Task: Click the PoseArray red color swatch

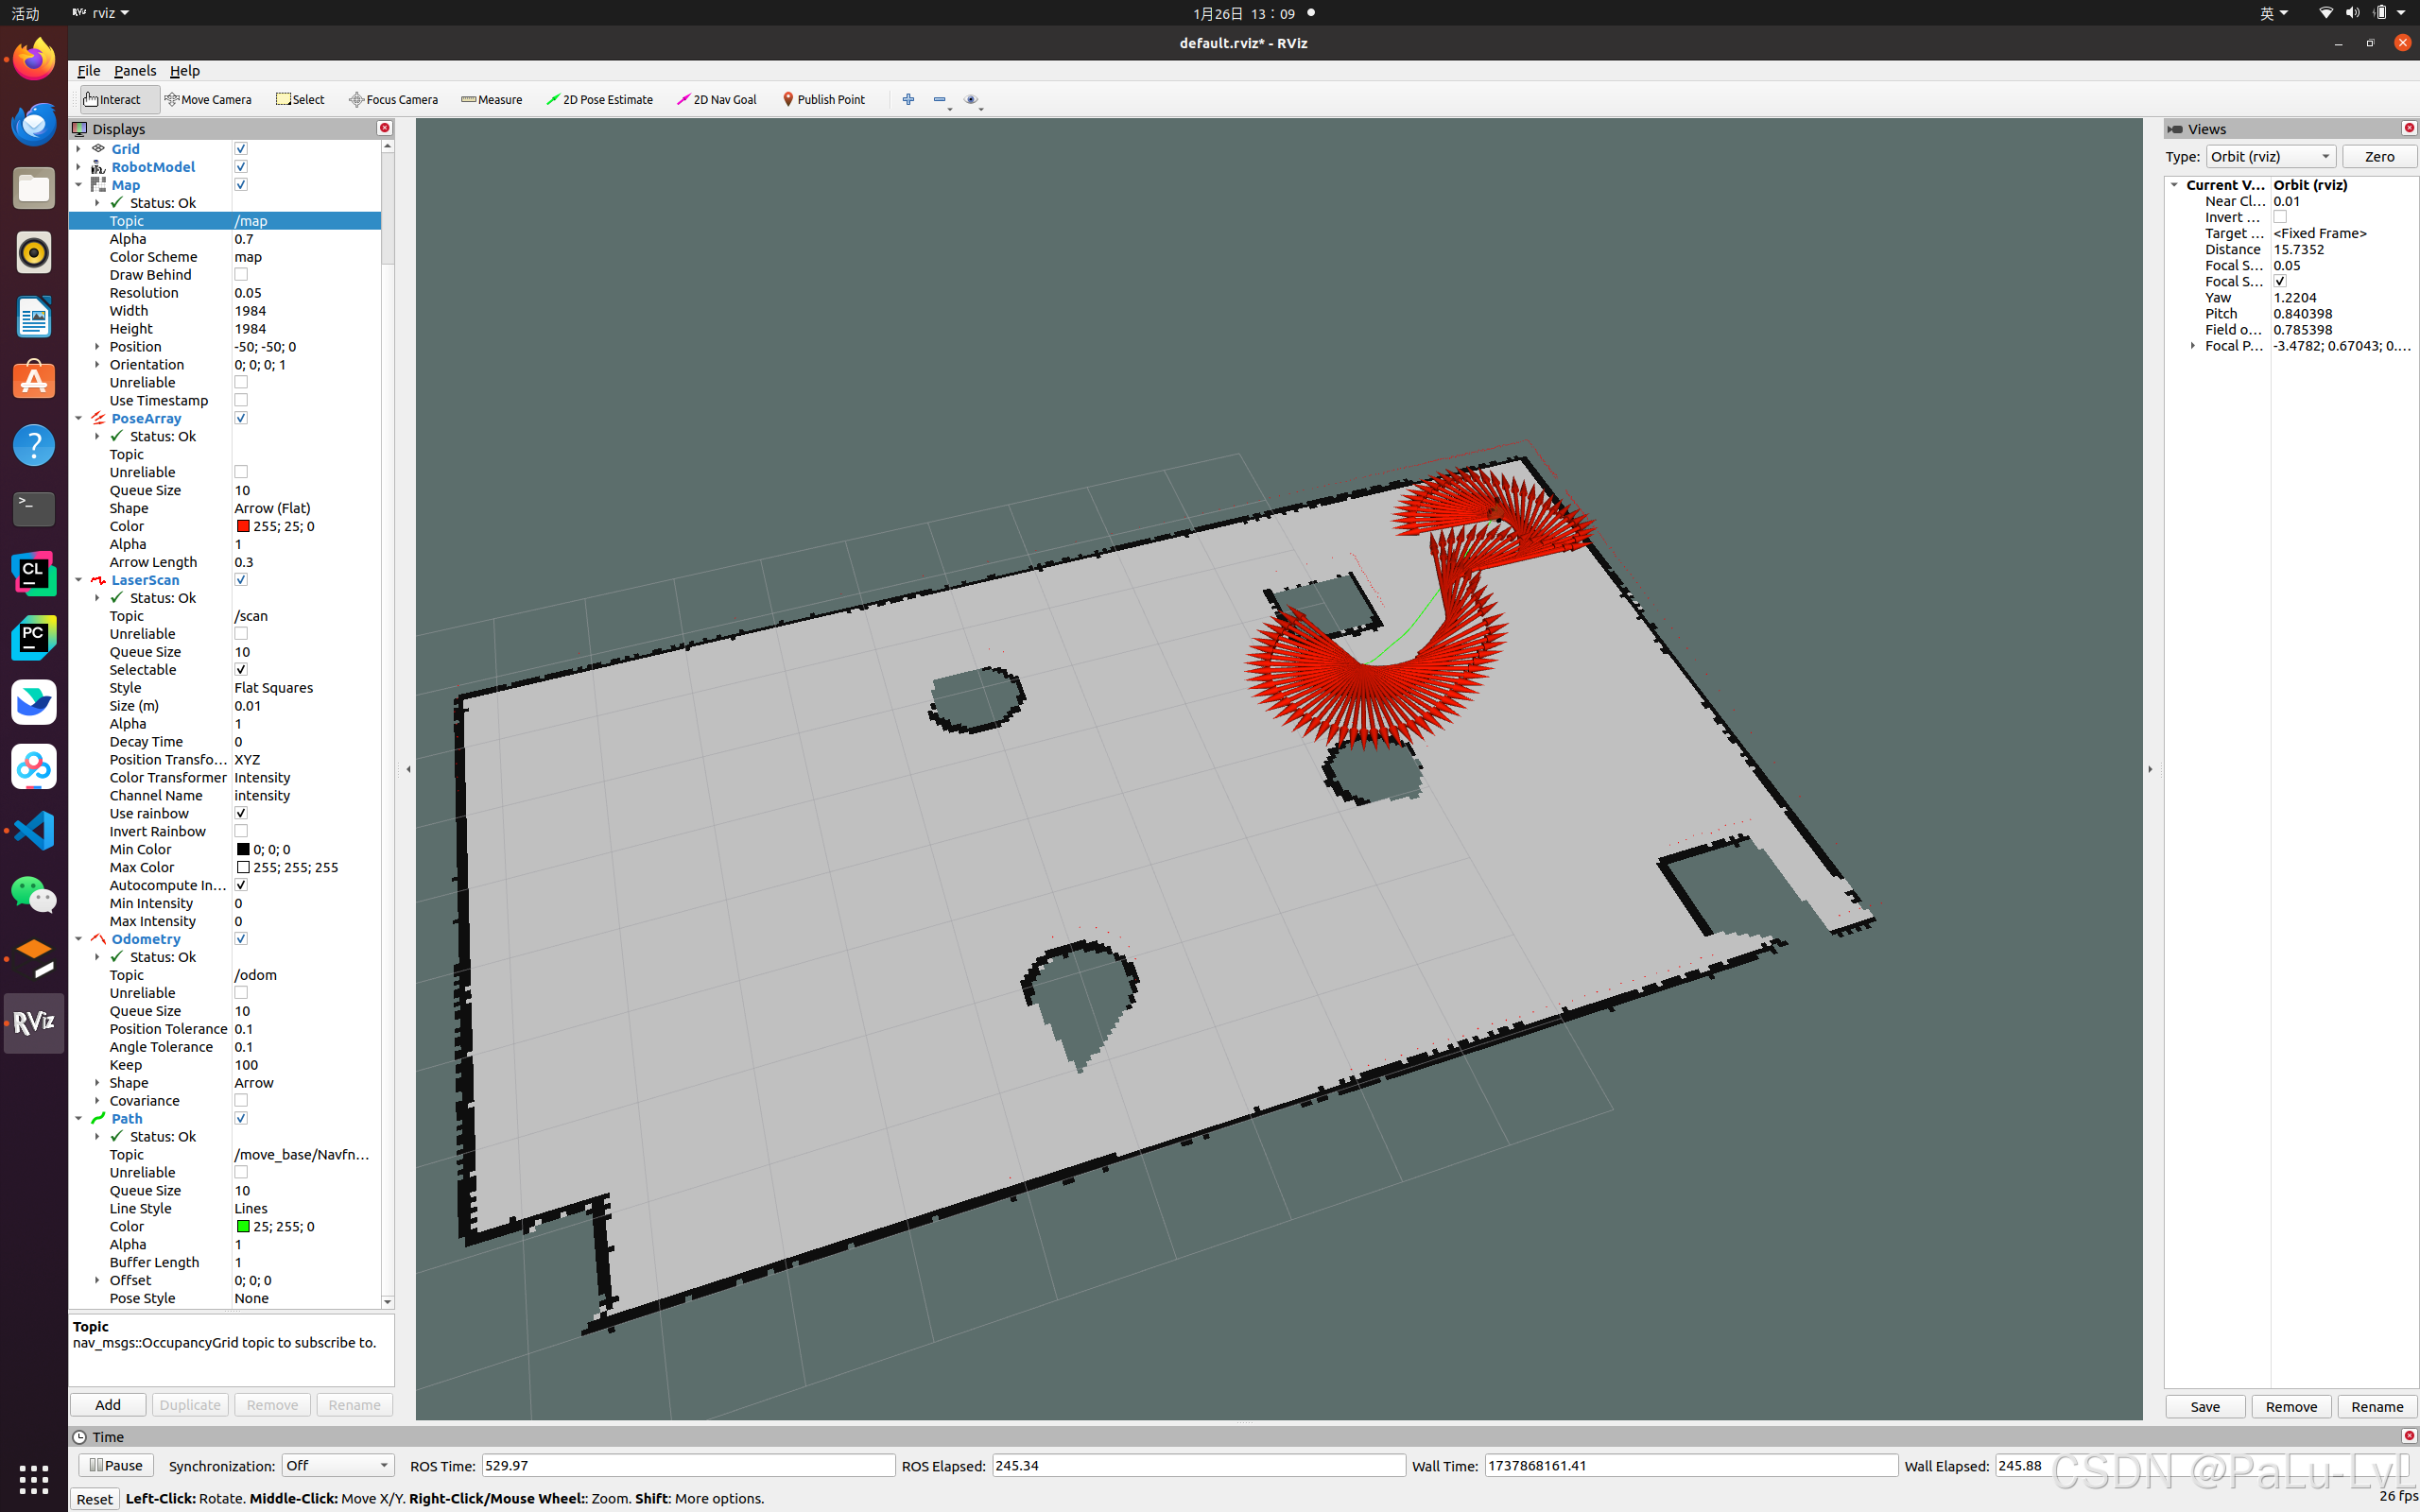Action: 243,526
